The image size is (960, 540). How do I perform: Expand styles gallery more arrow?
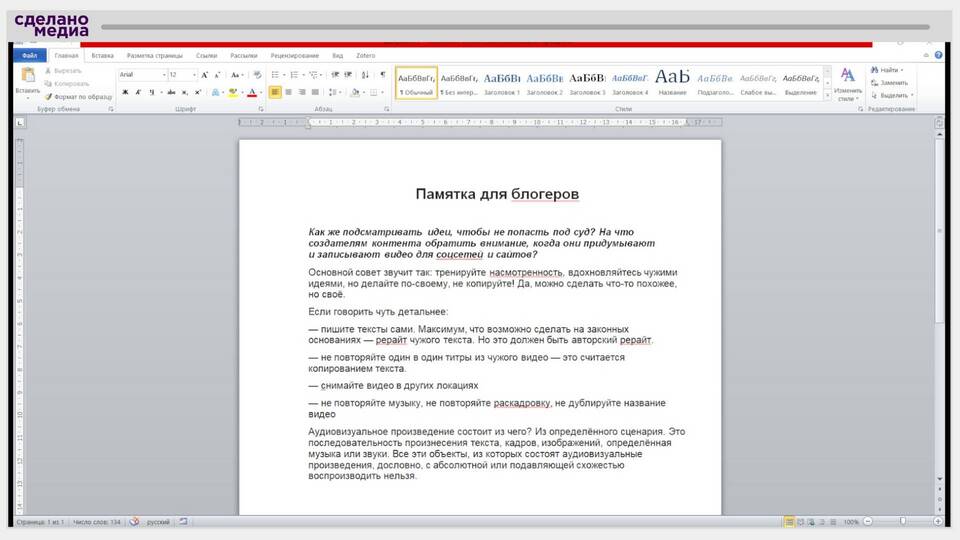click(828, 95)
